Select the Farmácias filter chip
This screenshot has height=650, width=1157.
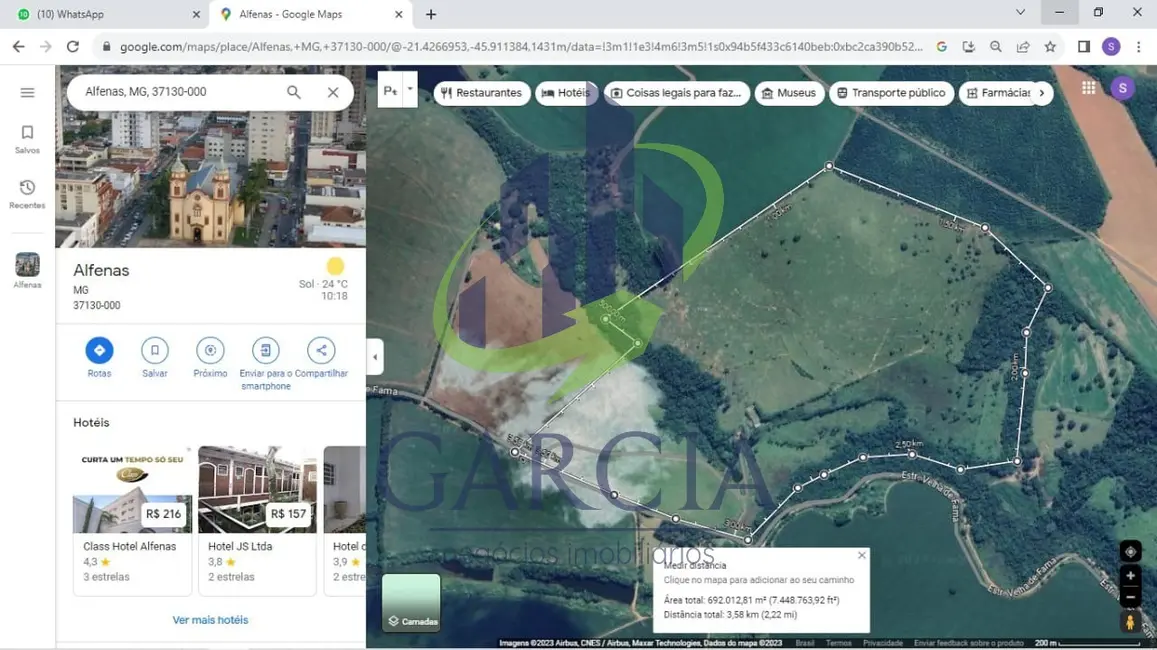click(998, 93)
